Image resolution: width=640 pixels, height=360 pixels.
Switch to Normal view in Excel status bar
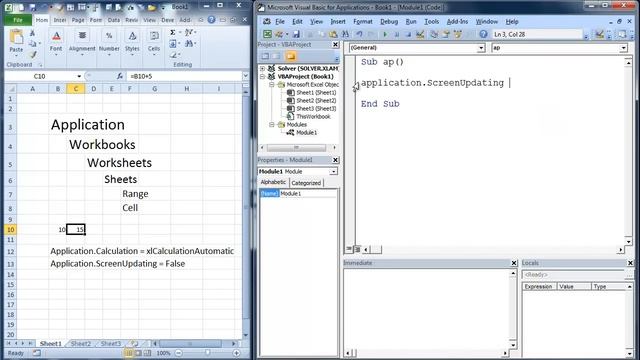pyautogui.click(x=129, y=353)
